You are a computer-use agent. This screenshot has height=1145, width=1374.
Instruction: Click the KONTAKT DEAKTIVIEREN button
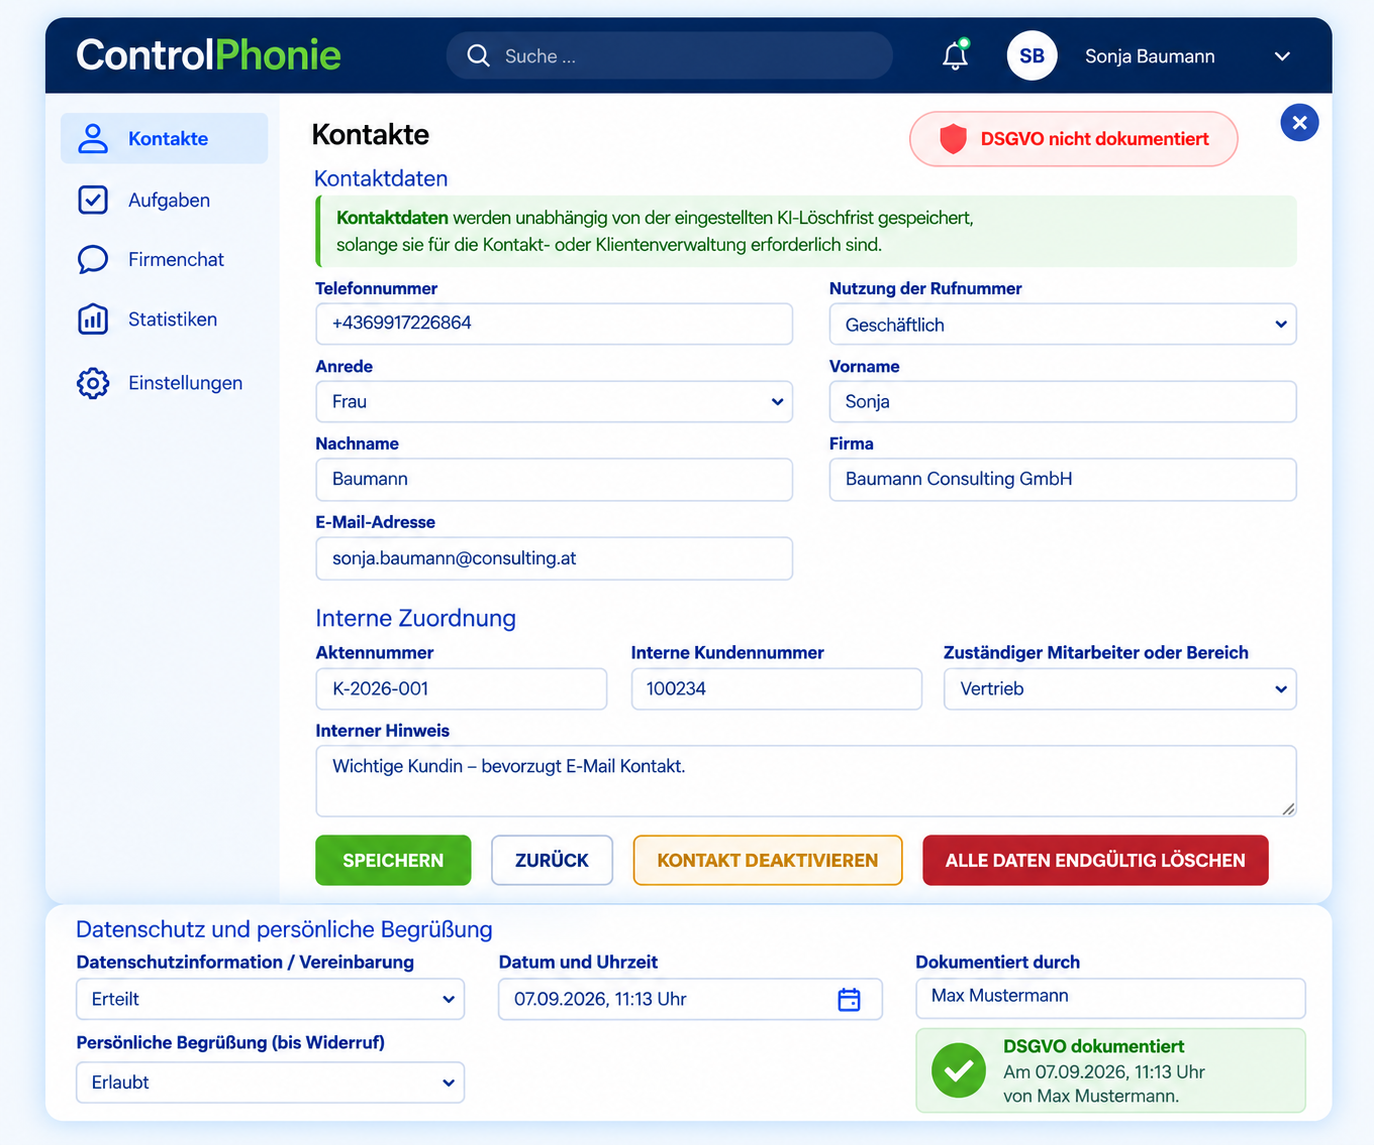(x=768, y=860)
